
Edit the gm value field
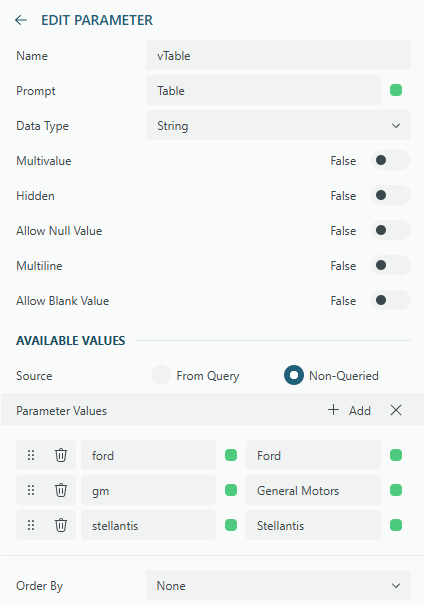[148, 490]
